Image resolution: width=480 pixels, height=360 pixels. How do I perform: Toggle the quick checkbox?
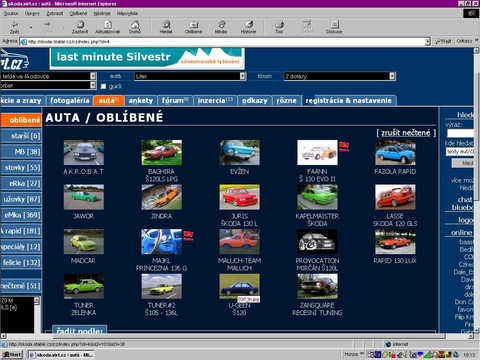point(103,86)
